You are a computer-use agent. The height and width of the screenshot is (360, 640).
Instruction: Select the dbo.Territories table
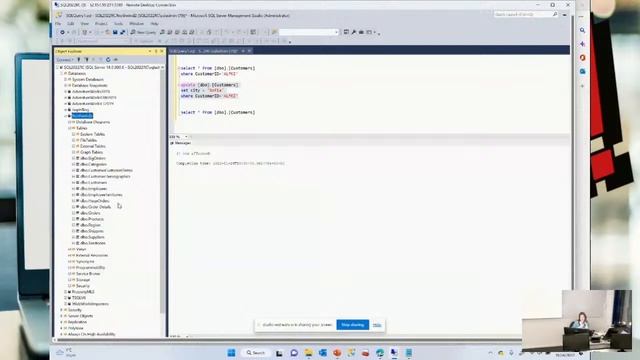93,243
